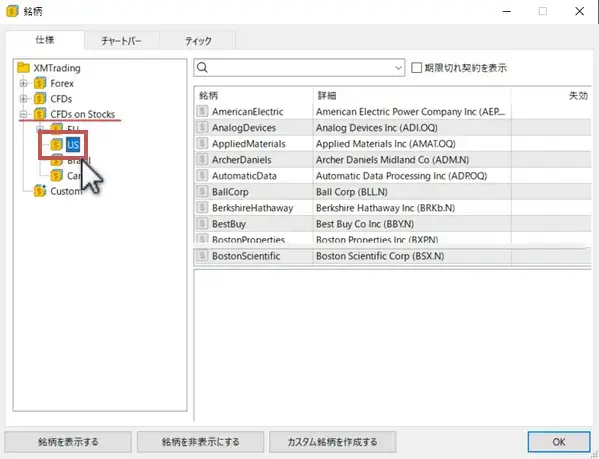Select the Forex tree item
Viewport: 599px width, 459px height.
(62, 83)
